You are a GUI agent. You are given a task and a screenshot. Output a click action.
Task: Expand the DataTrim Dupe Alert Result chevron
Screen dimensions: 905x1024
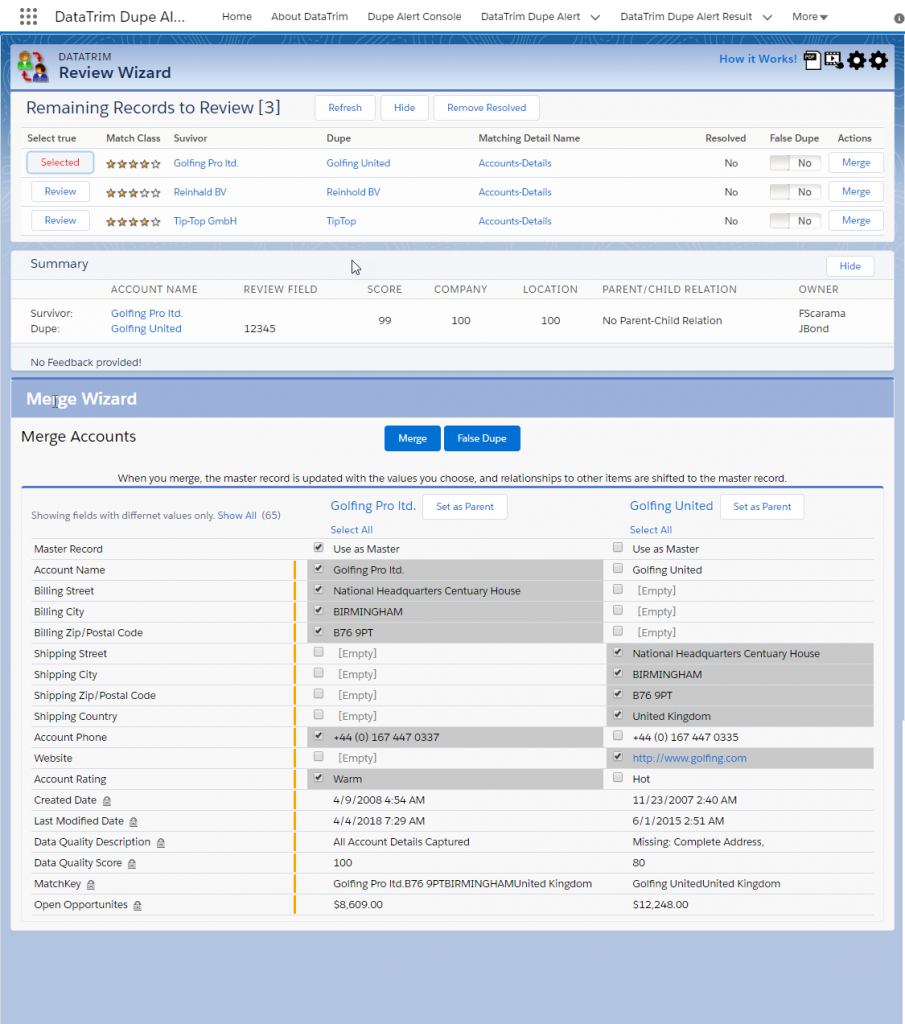pyautogui.click(x=767, y=17)
